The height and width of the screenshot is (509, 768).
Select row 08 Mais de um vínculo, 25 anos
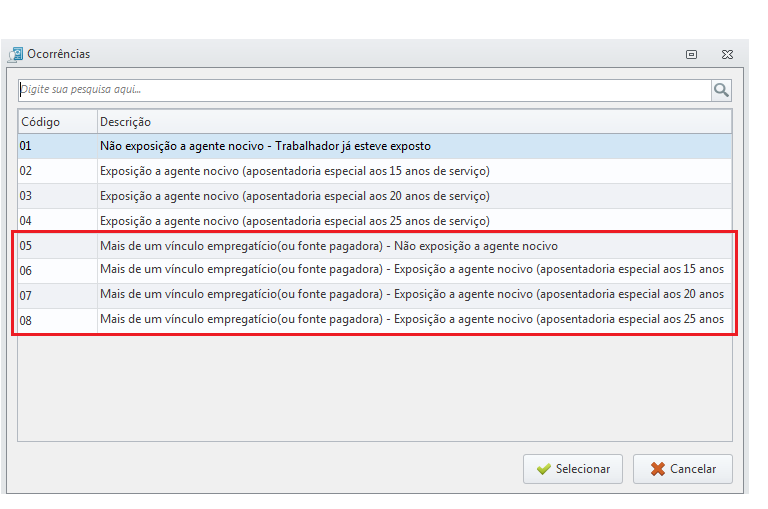pos(375,321)
